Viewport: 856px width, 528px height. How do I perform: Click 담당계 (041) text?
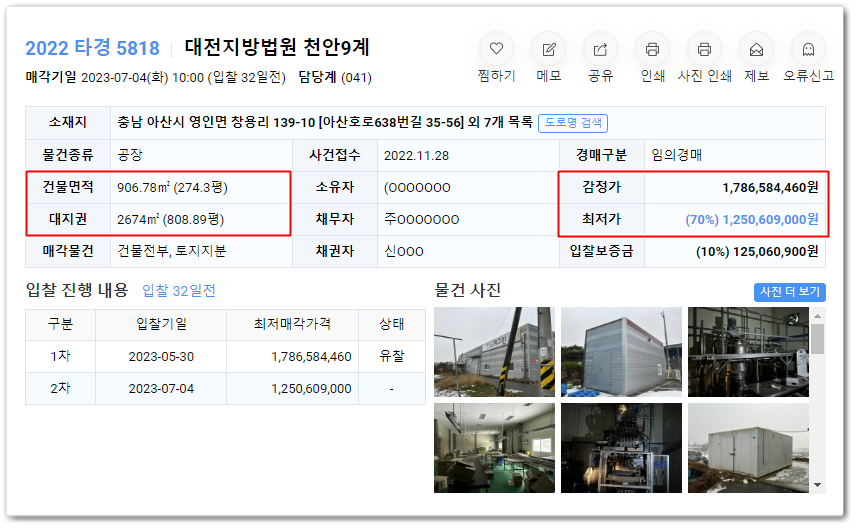coord(335,78)
